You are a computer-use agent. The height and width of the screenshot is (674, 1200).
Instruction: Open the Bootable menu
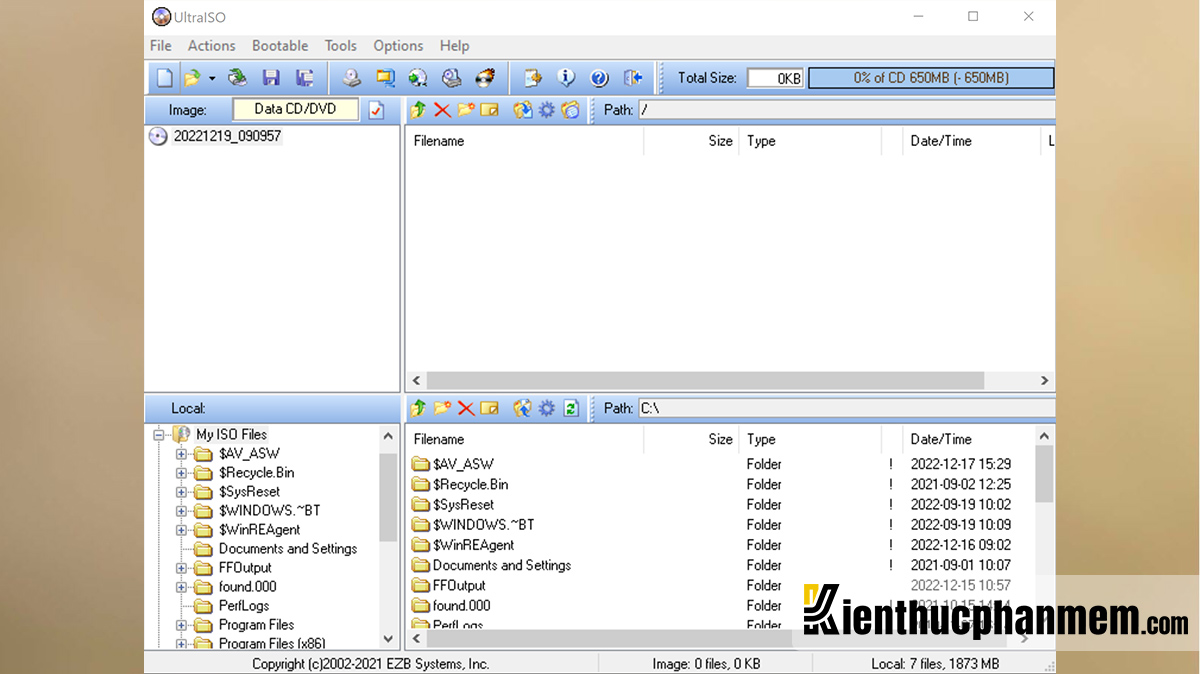click(x=280, y=46)
